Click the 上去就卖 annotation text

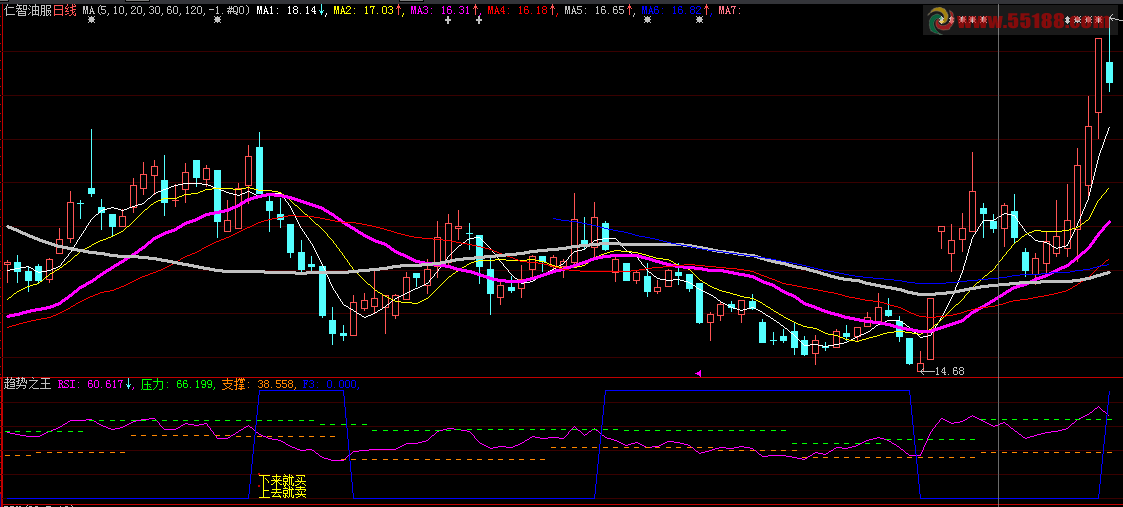[282, 493]
